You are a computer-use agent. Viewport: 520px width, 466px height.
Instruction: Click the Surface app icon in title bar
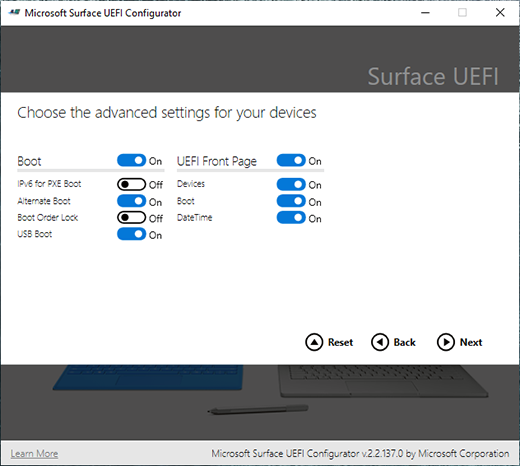click(14, 13)
